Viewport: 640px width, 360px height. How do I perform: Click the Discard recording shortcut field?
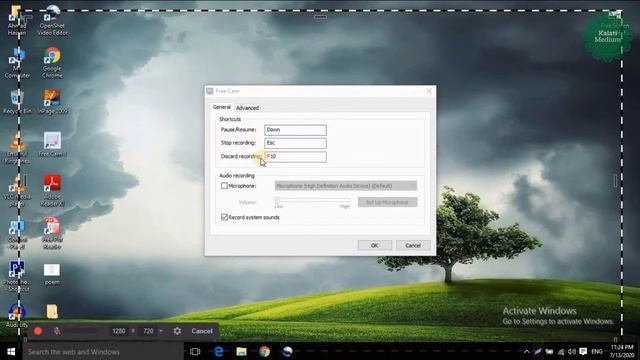click(x=295, y=156)
